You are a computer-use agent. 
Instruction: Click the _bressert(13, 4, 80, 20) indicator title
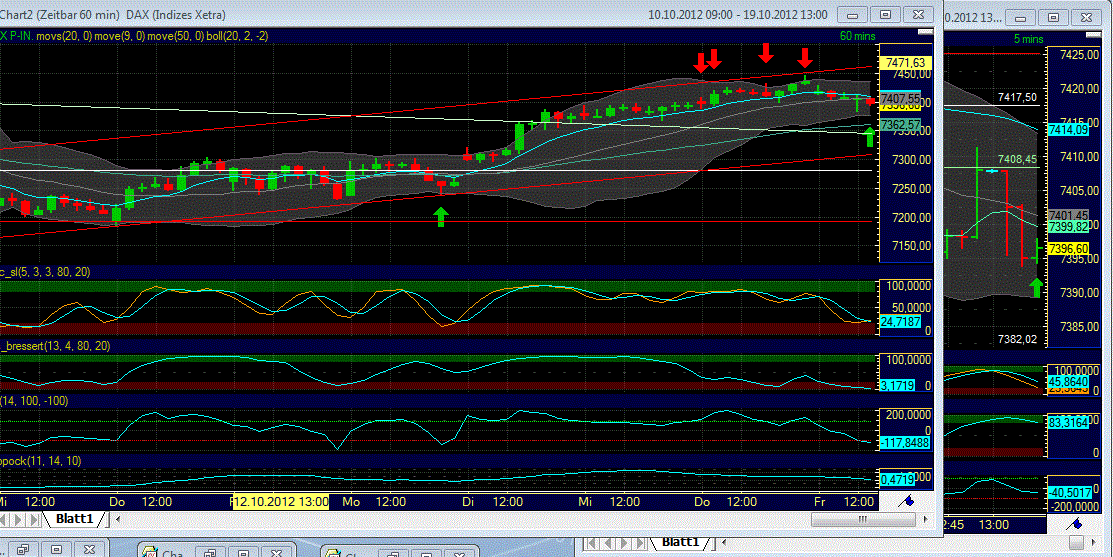[55, 346]
